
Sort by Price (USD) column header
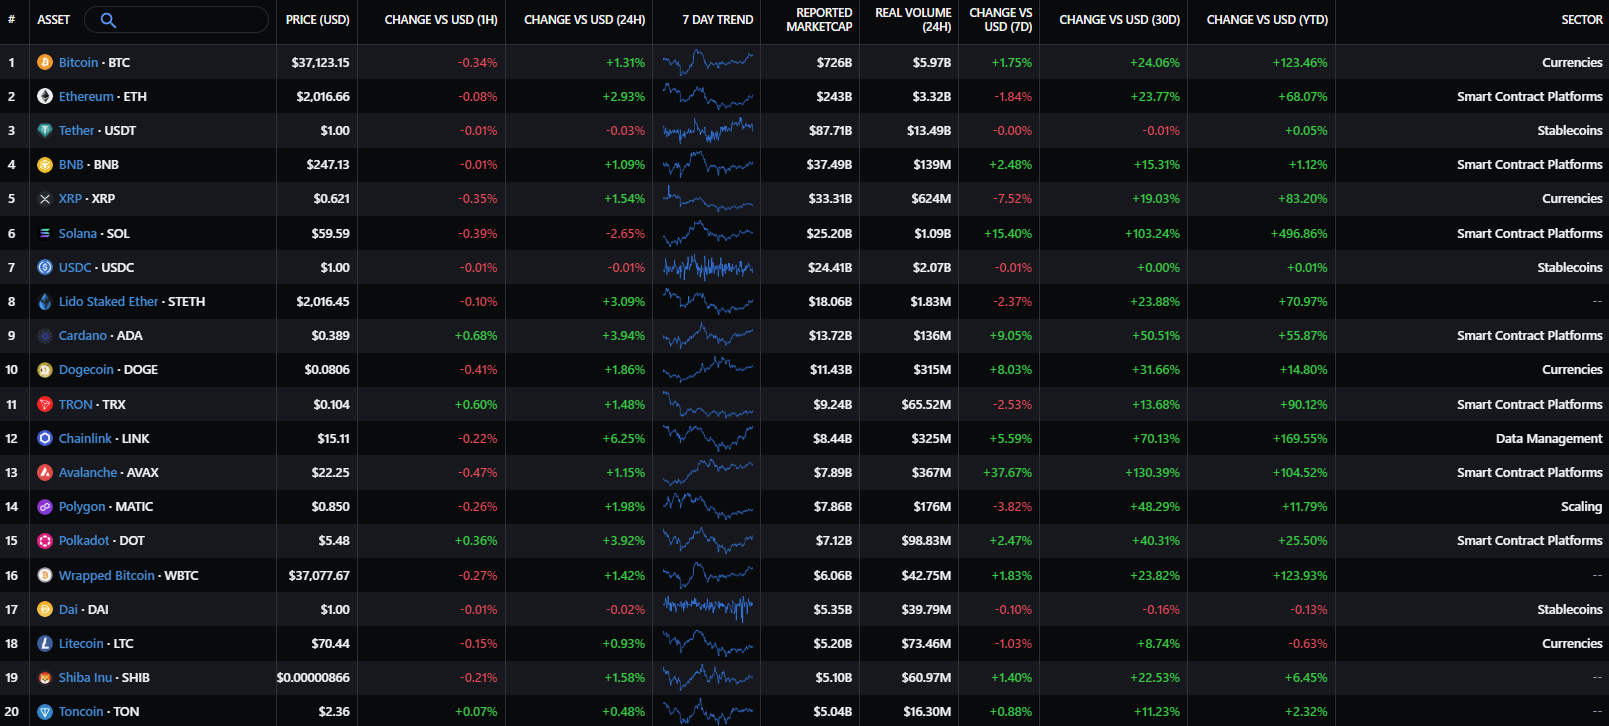coord(317,20)
